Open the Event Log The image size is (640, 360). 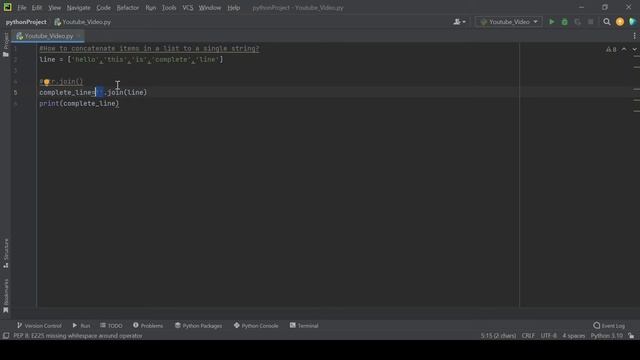[609, 326]
